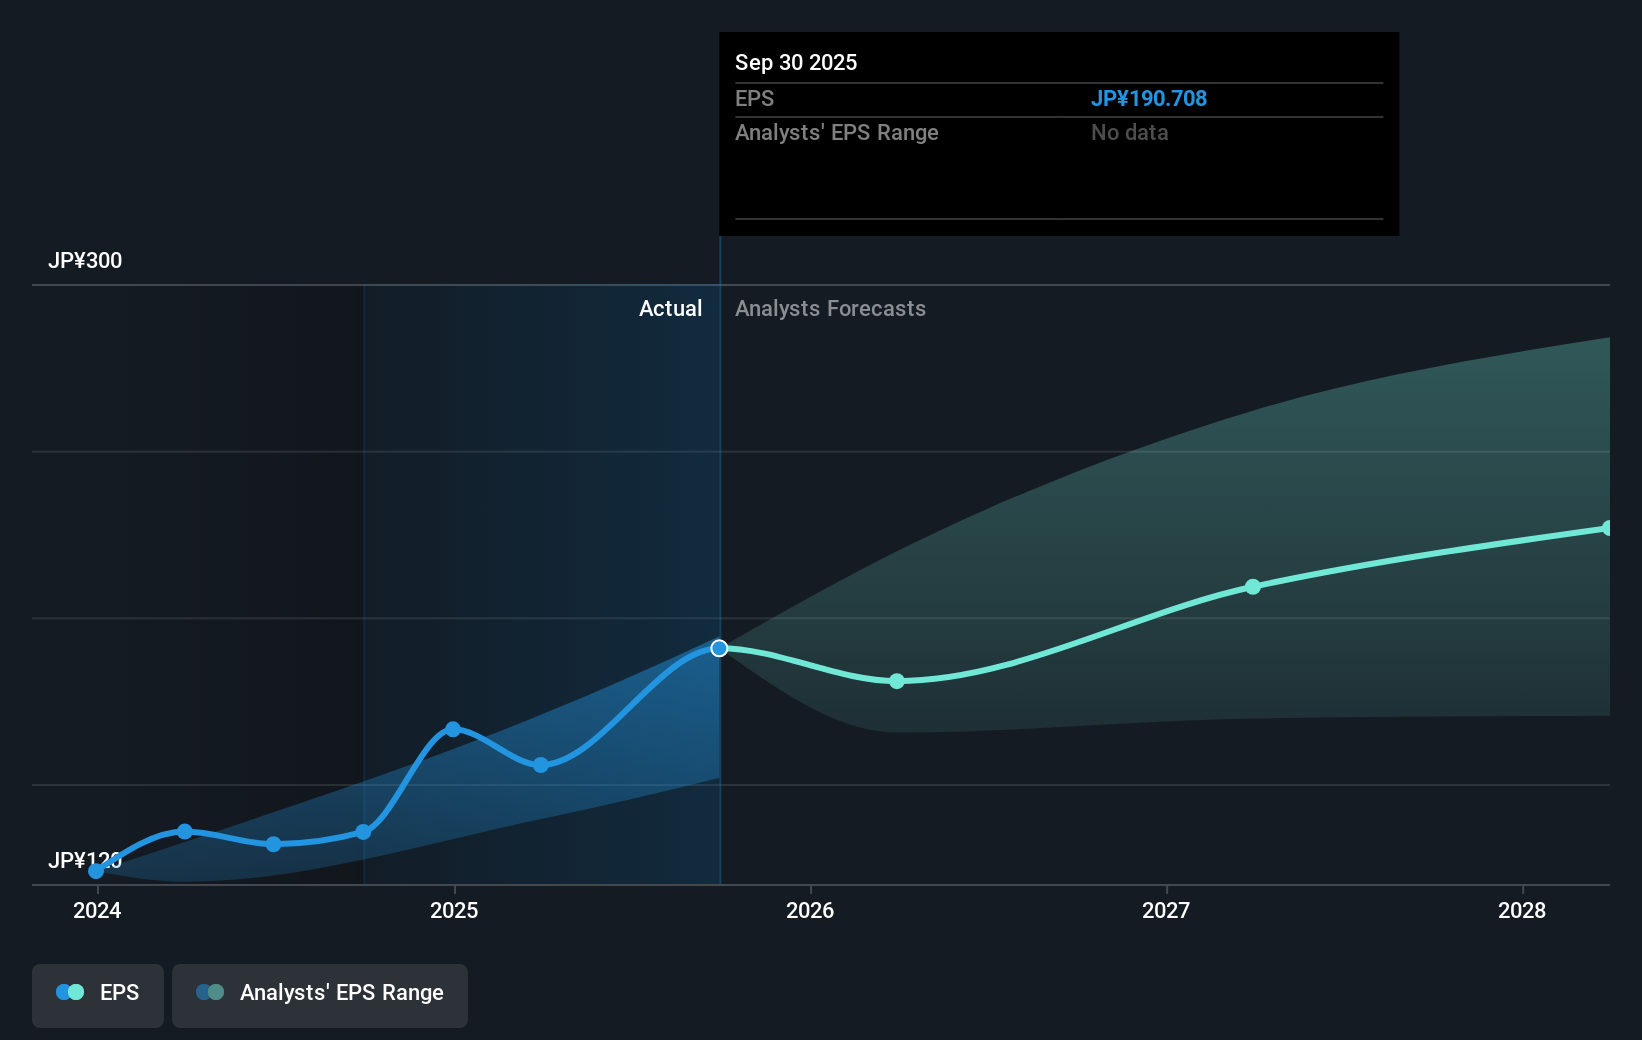This screenshot has height=1040, width=1642.
Task: Click the 2027 x-axis label
Action: point(1166,910)
